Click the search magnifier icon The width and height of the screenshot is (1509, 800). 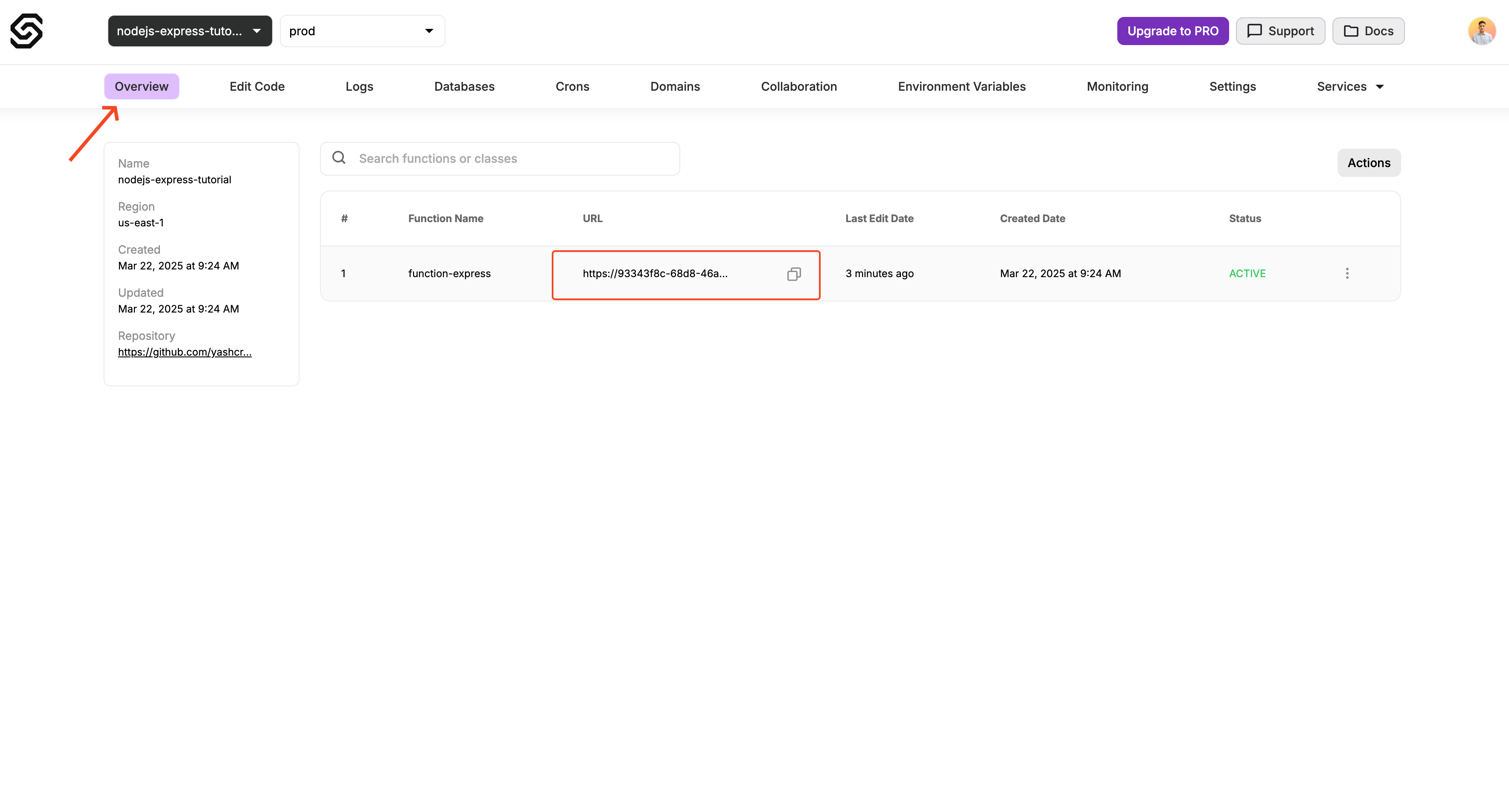(x=338, y=158)
